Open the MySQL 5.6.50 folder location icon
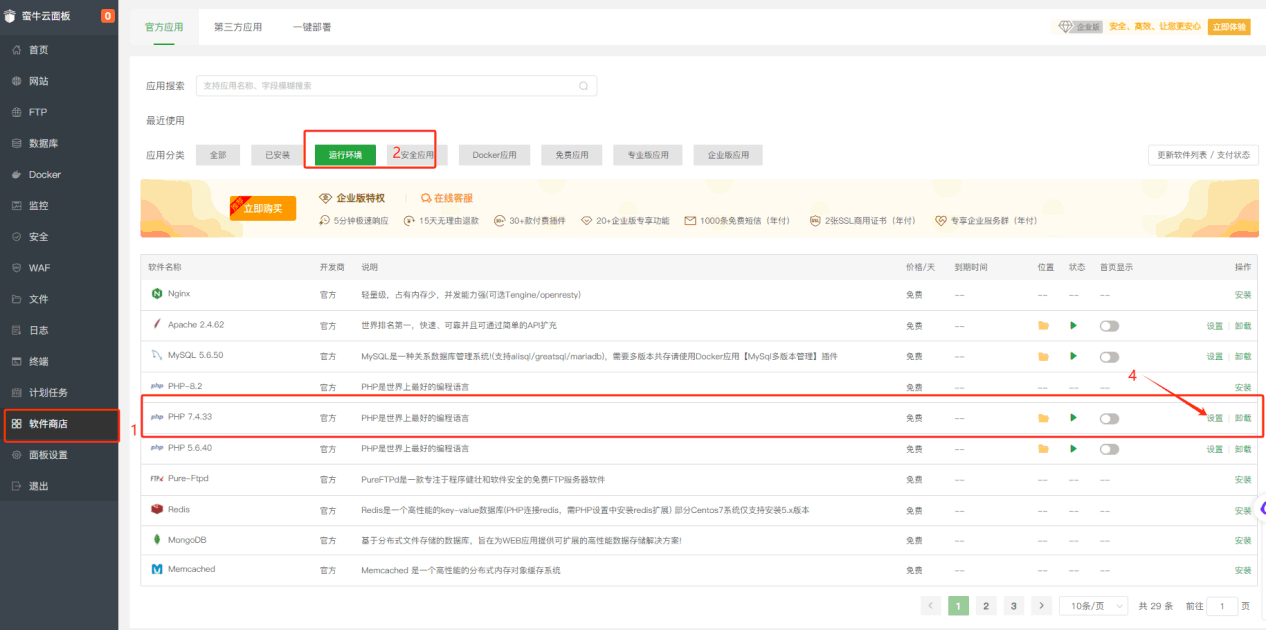The width and height of the screenshot is (1266, 630). coord(1043,357)
